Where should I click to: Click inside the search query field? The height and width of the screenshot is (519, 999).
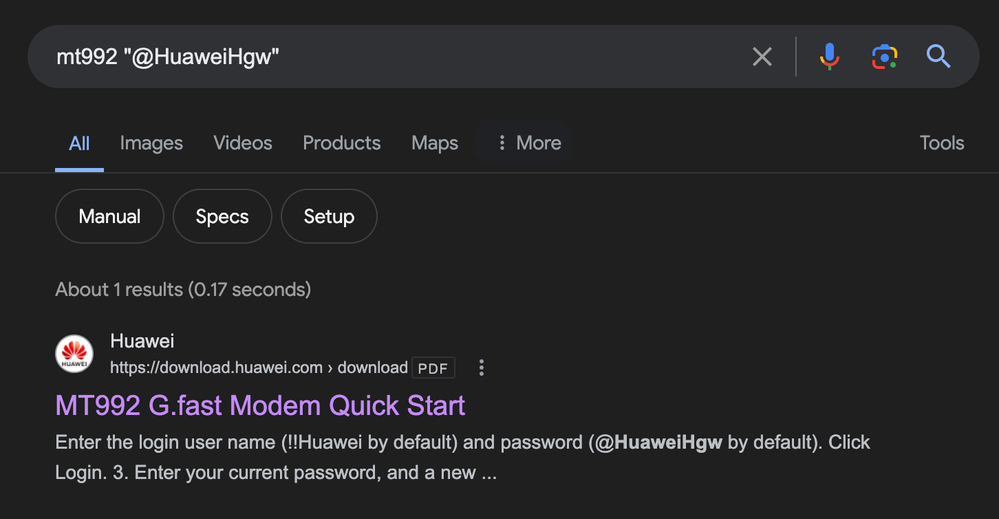click(x=400, y=57)
